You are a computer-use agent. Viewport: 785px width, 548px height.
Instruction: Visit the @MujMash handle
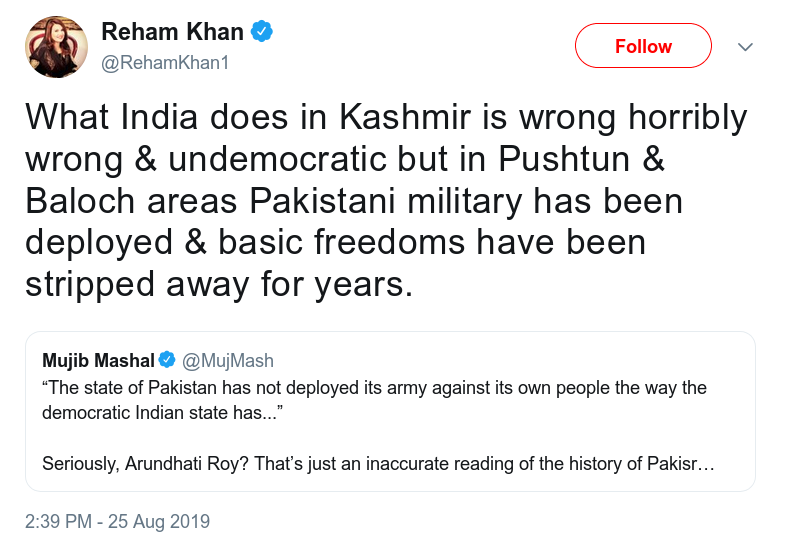coord(228,360)
